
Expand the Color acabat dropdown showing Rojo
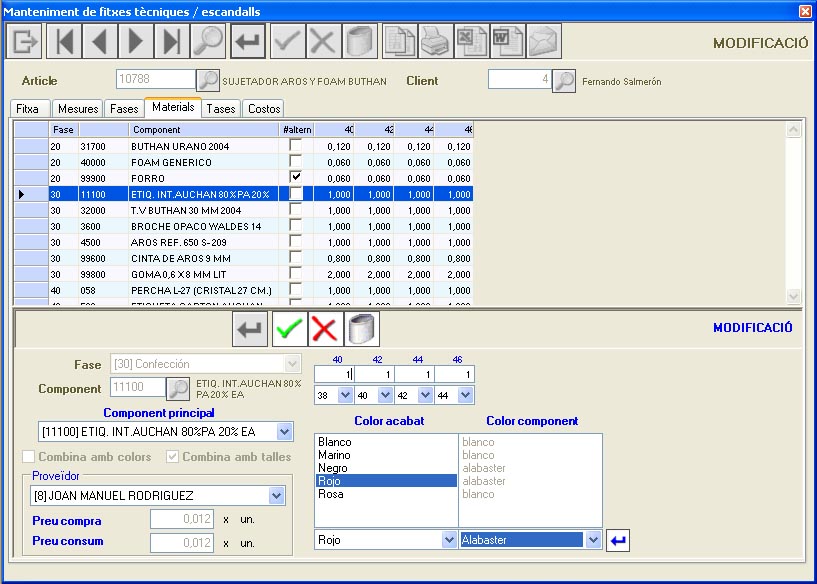pyautogui.click(x=449, y=540)
